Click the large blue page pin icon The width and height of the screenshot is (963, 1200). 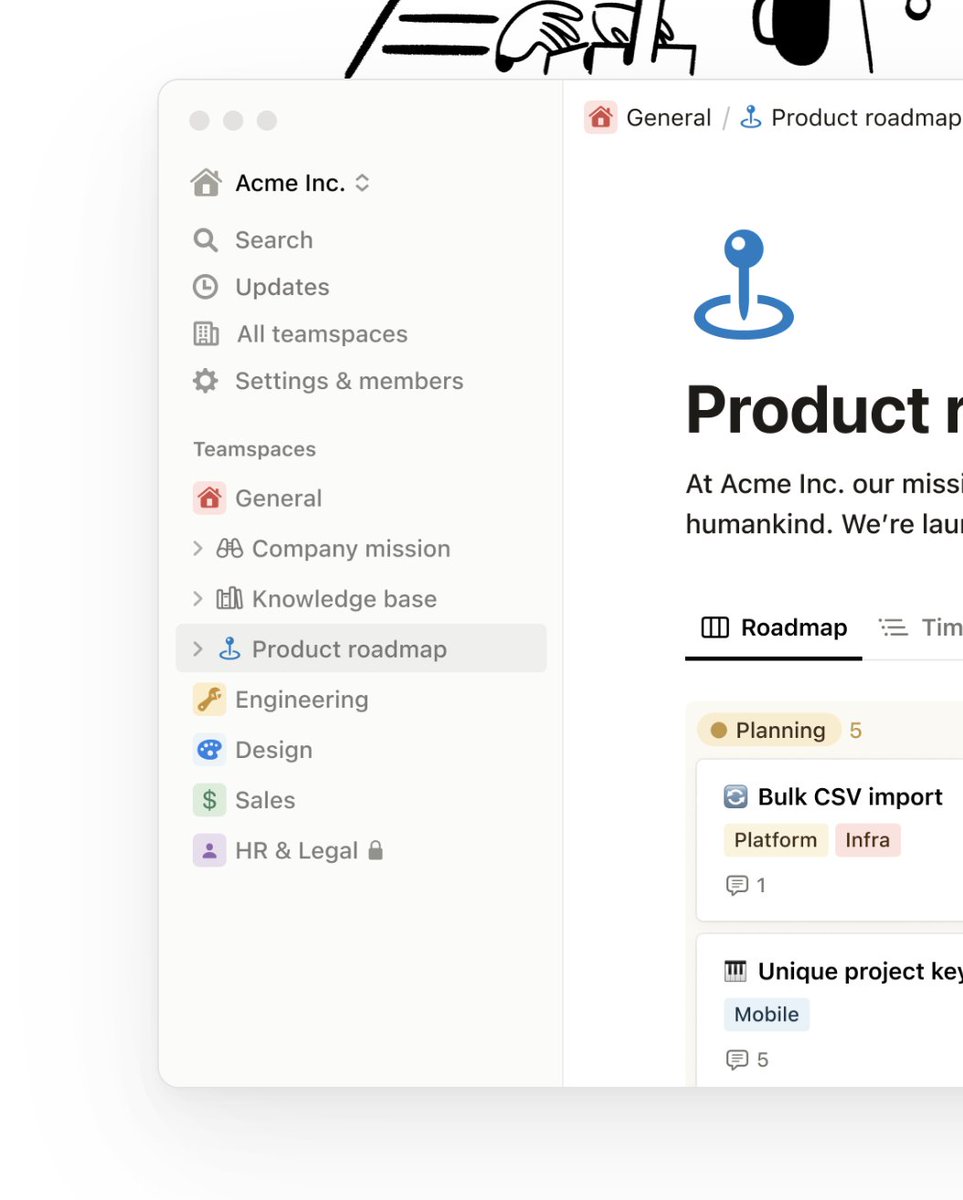point(743,283)
